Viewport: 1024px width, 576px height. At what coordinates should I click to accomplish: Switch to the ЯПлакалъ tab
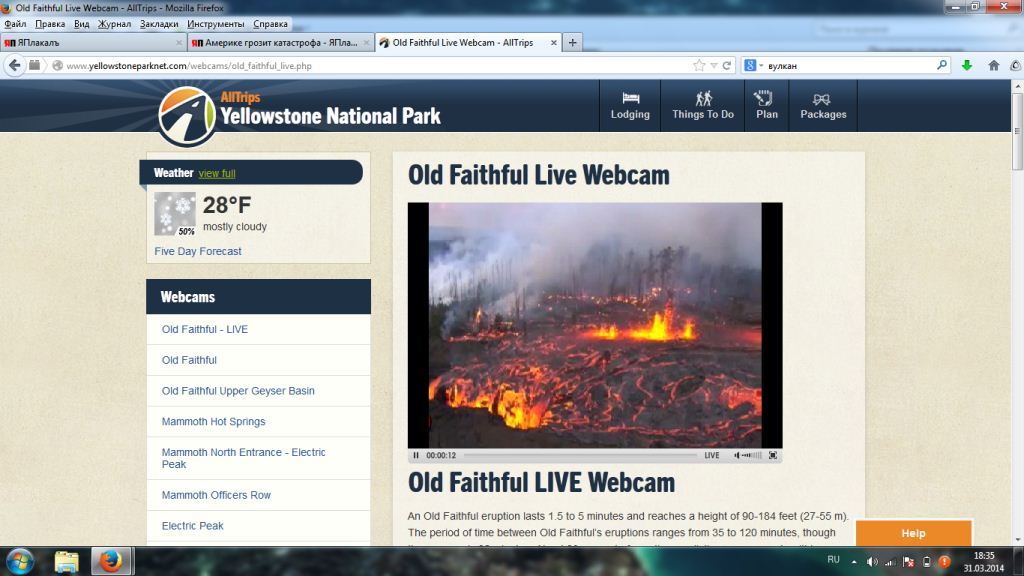pos(93,42)
